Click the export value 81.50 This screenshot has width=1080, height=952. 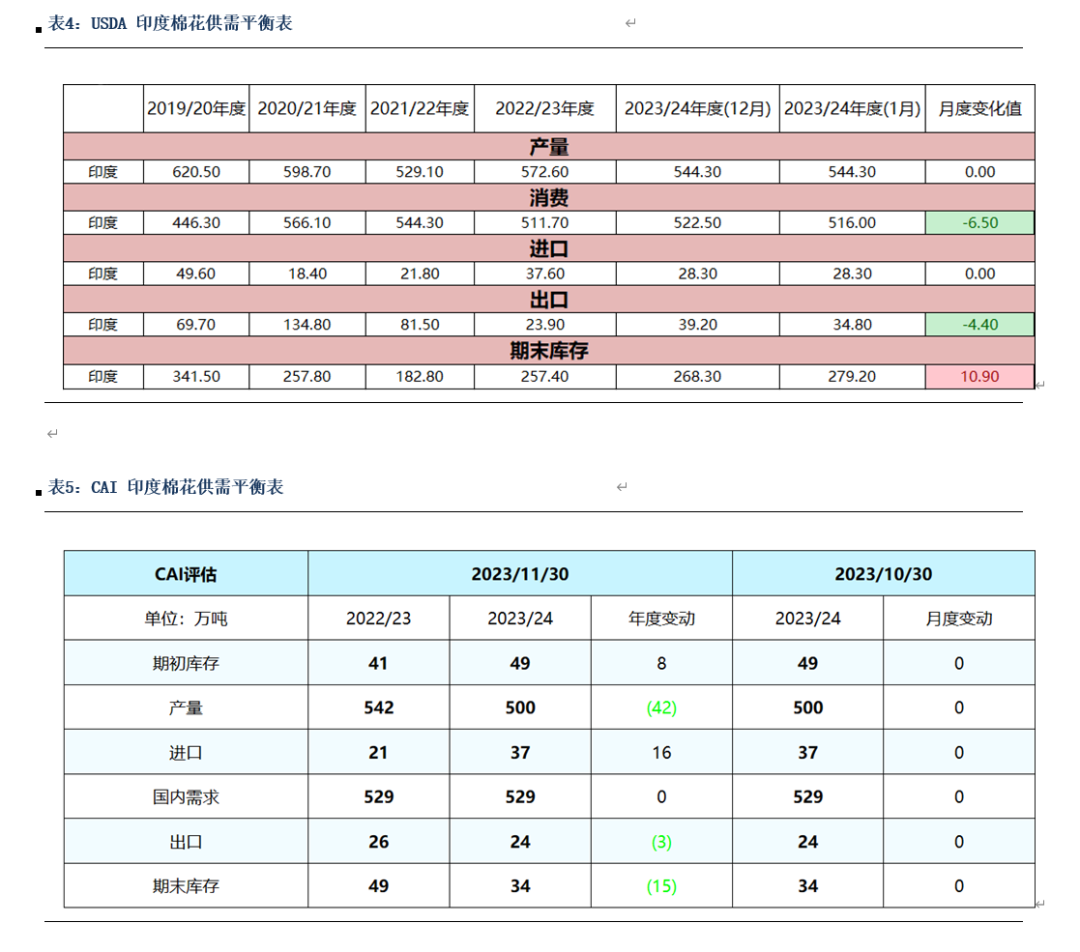click(419, 324)
